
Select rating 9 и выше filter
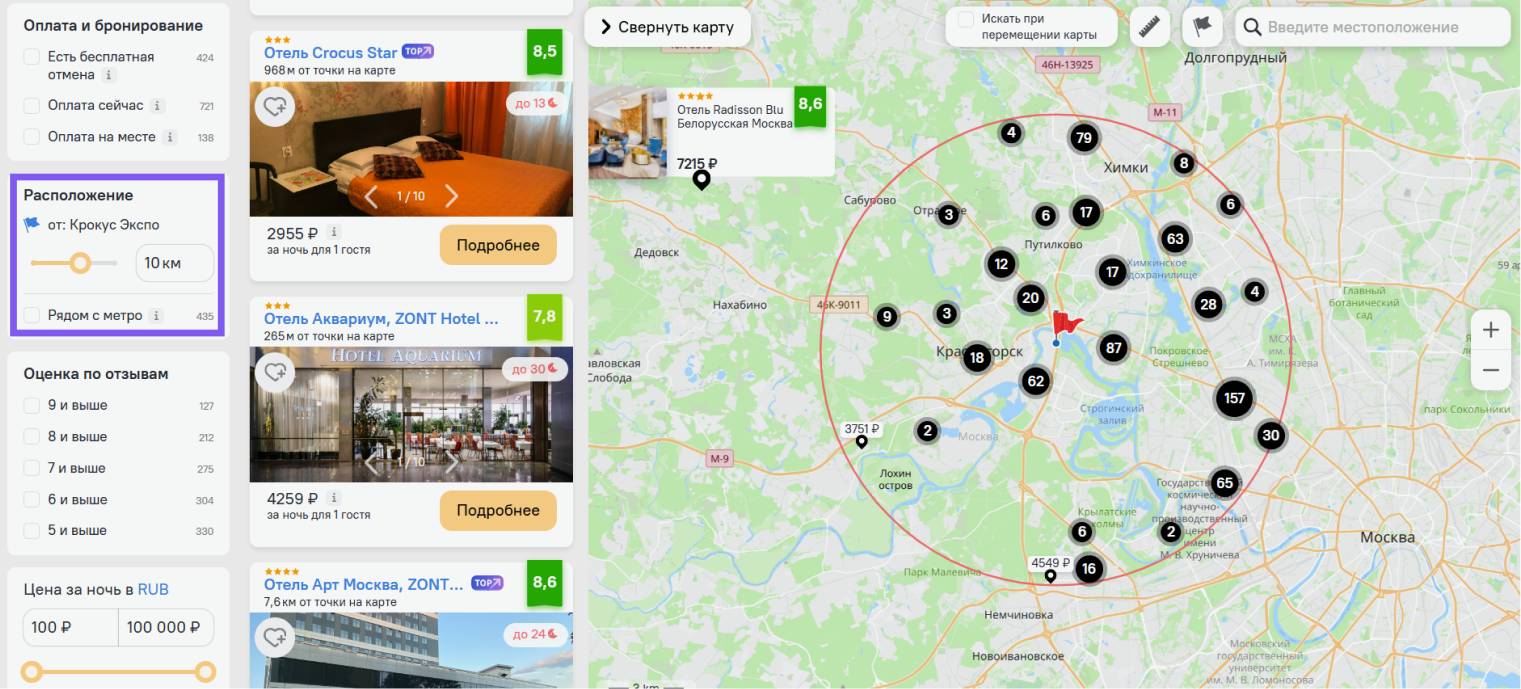coord(32,405)
